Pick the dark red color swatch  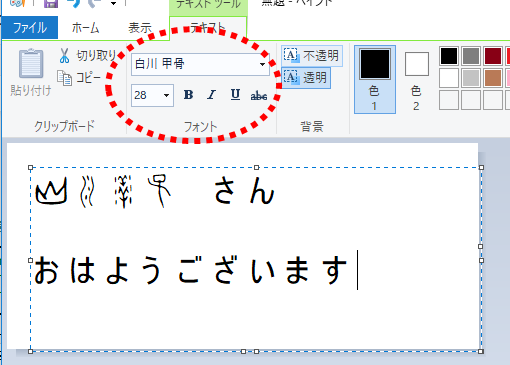493,56
